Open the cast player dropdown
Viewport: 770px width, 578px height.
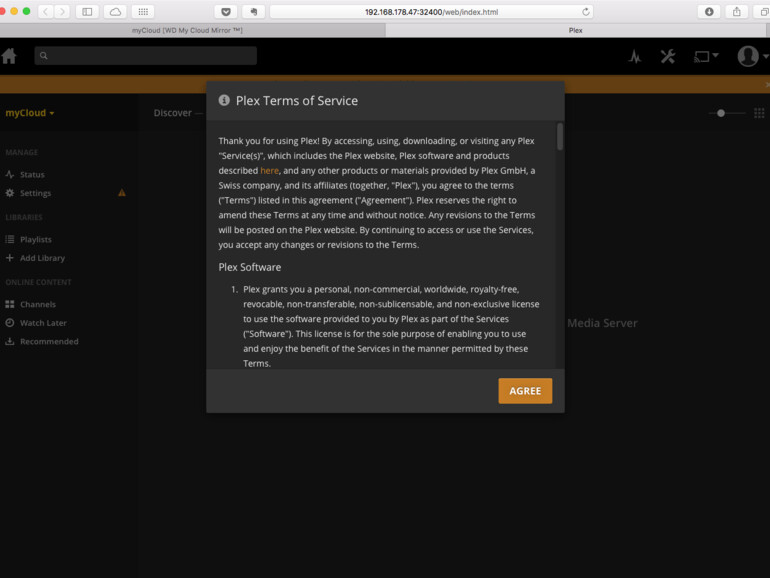[x=706, y=56]
